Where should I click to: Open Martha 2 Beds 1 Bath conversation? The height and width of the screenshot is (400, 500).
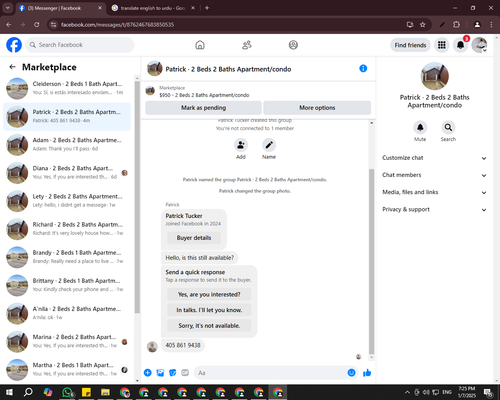pyautogui.click(x=67, y=370)
